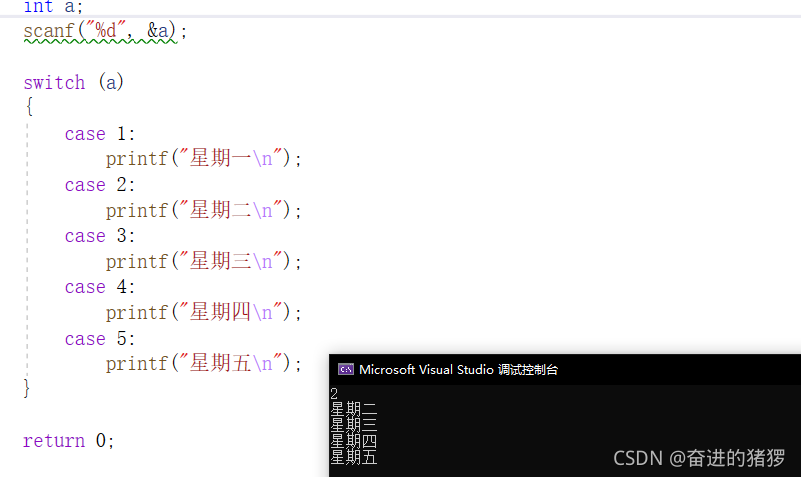Click the printf 星期五 line in code
The width and height of the screenshot is (801, 477).
[204, 364]
